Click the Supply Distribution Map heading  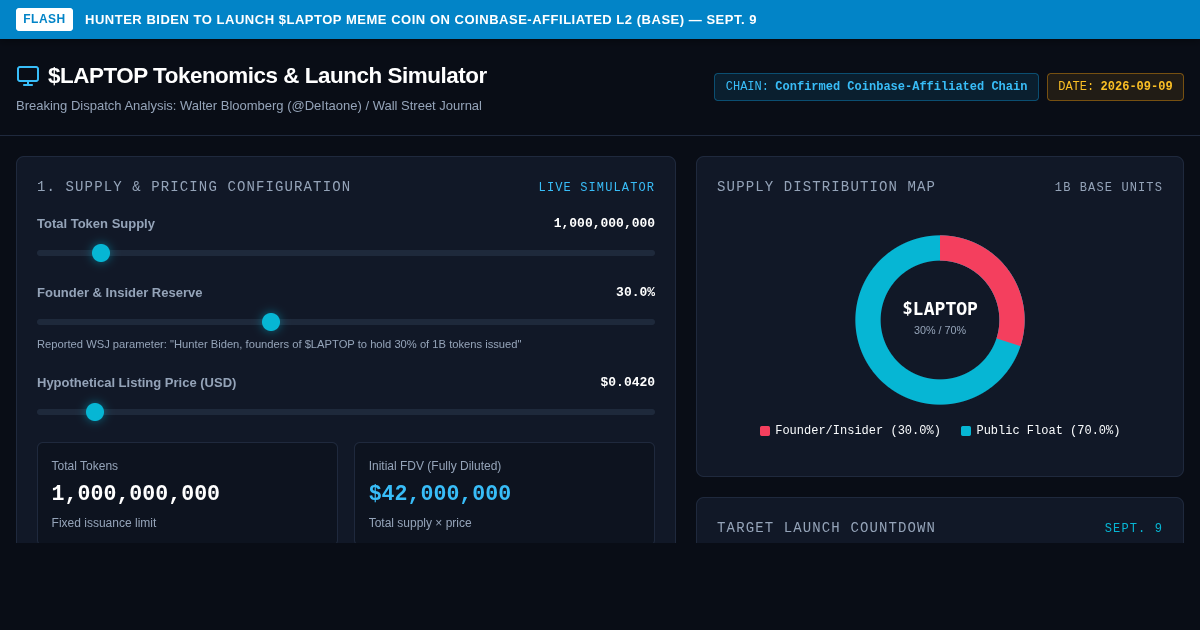coord(826,187)
